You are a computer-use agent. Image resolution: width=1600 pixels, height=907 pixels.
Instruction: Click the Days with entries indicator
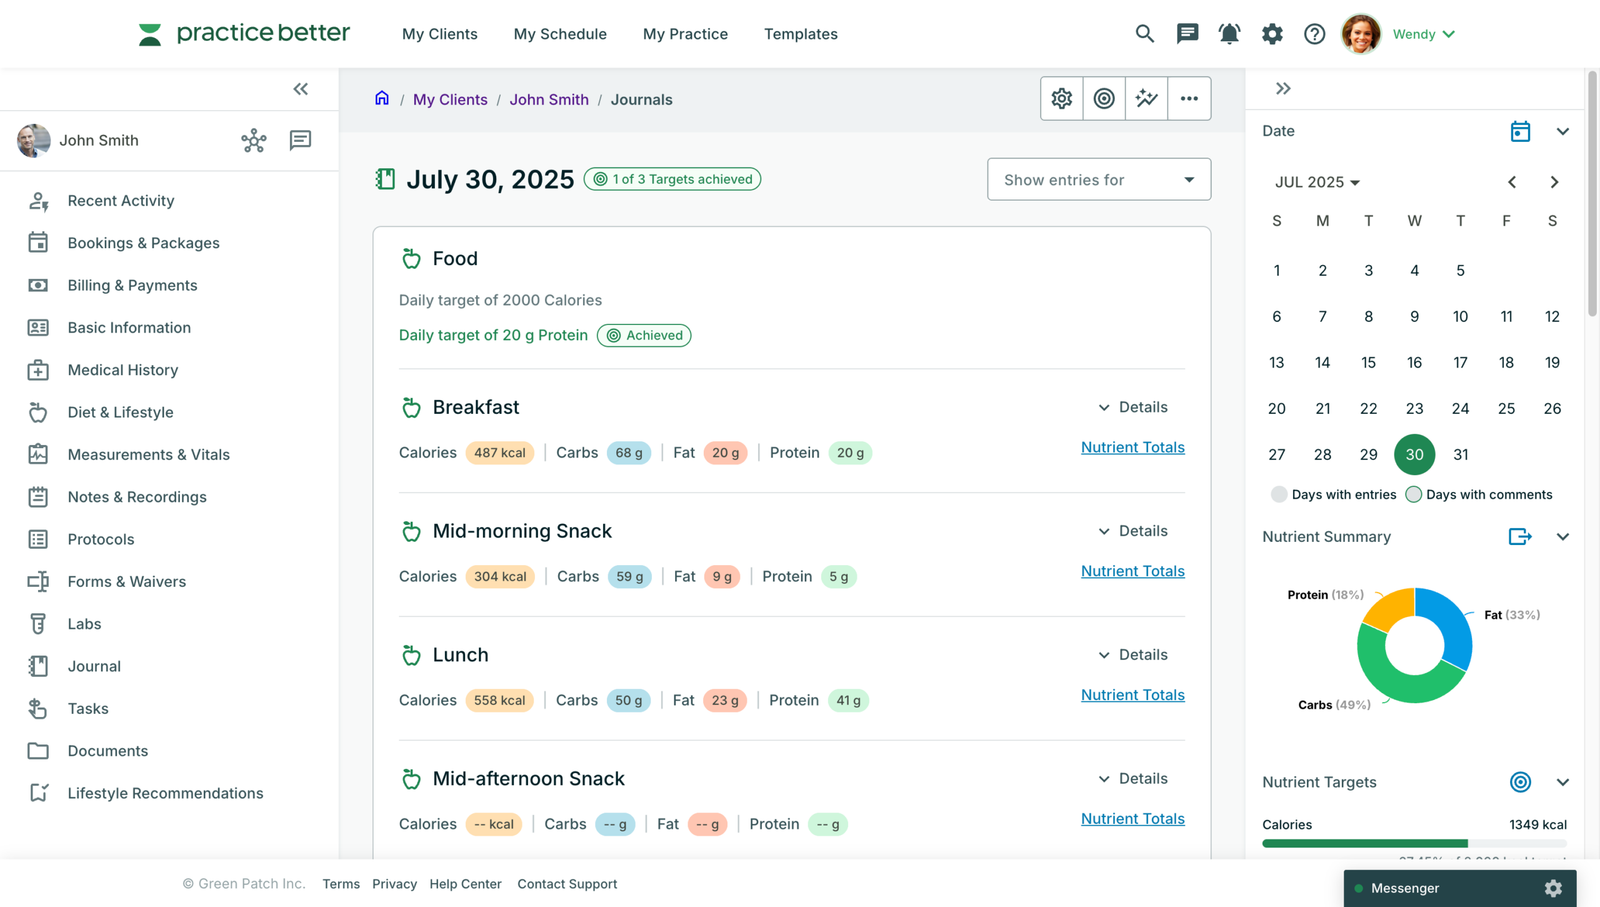[1279, 494]
